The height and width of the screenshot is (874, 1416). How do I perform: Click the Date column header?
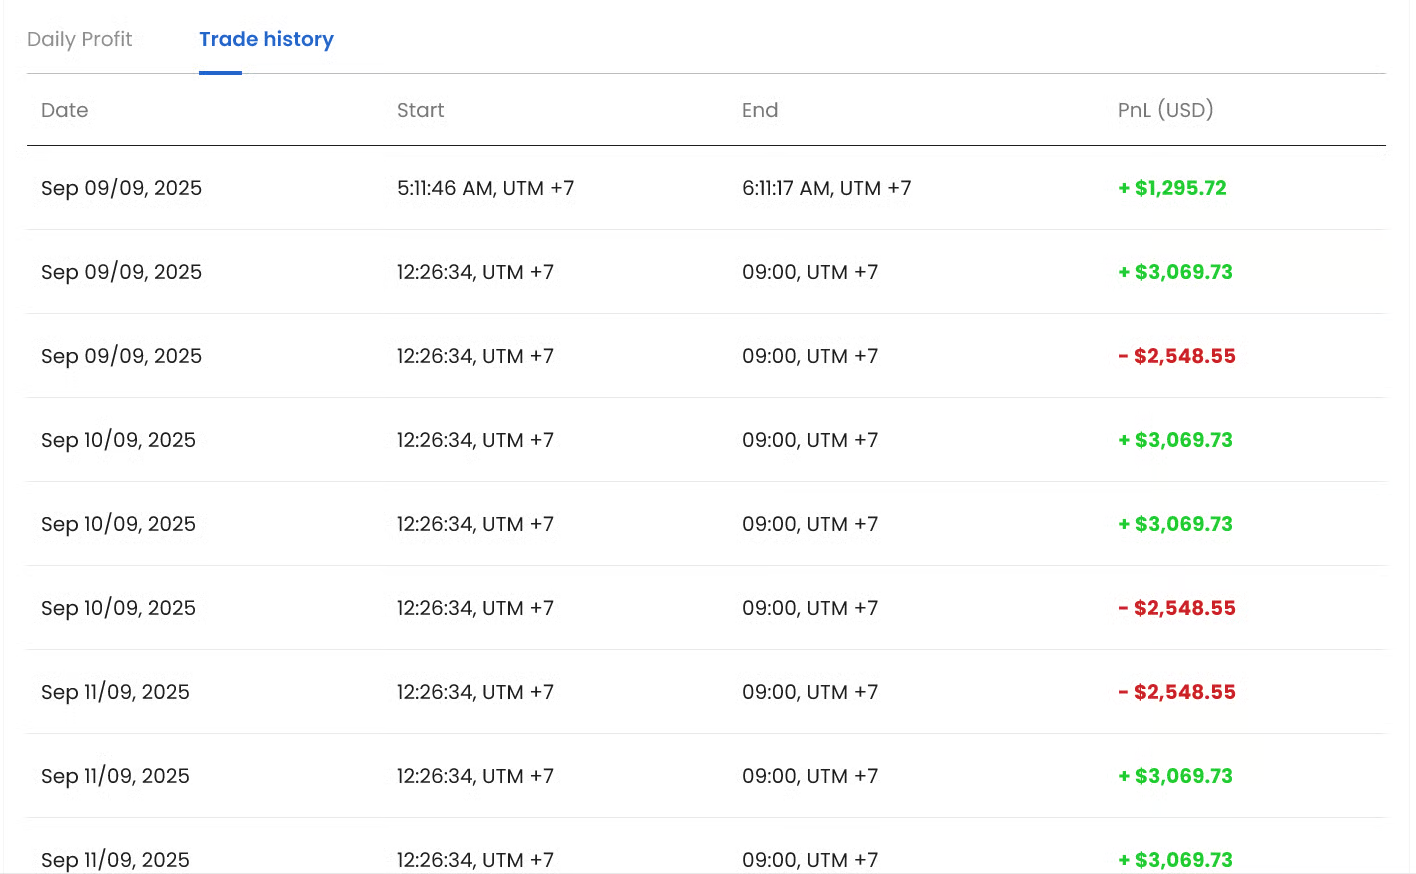coord(64,110)
